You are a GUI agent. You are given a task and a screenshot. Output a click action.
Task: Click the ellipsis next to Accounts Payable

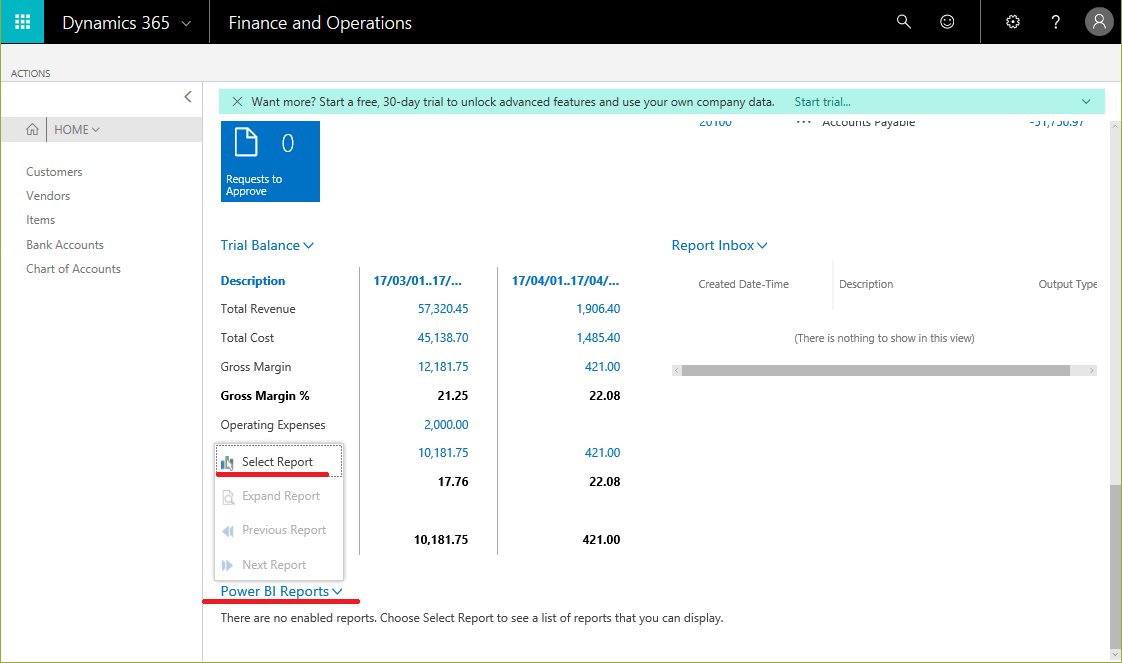coord(804,122)
